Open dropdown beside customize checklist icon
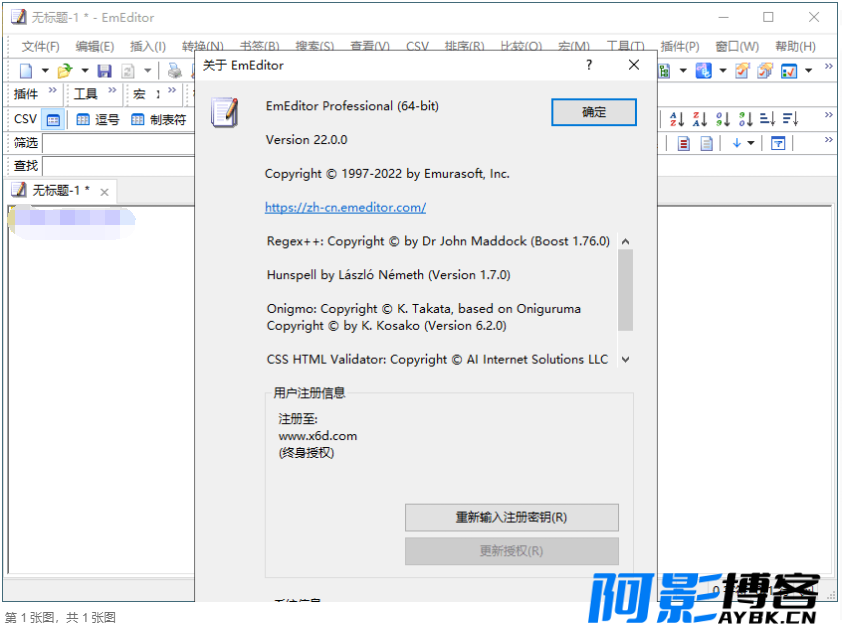This screenshot has width=842, height=634. tap(809, 71)
